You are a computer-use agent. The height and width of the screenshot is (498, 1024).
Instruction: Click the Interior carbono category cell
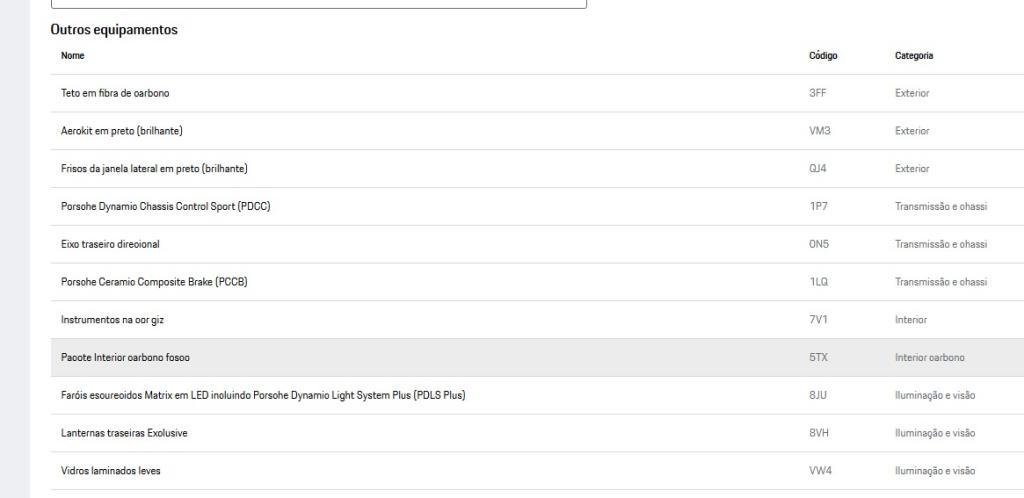pyautogui.click(x=929, y=357)
